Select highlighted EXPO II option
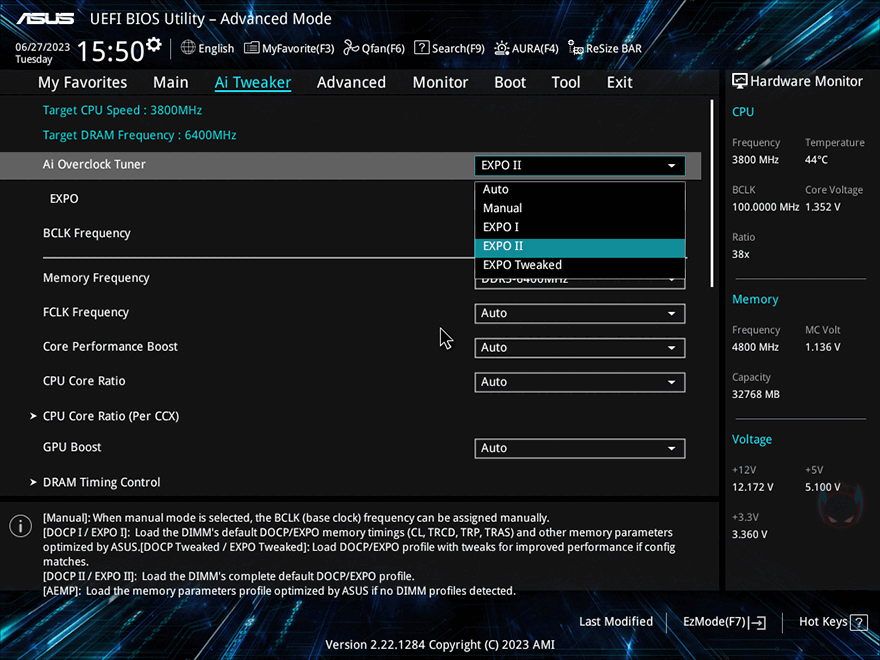Screen dimensions: 880x660 pyautogui.click(x=580, y=246)
